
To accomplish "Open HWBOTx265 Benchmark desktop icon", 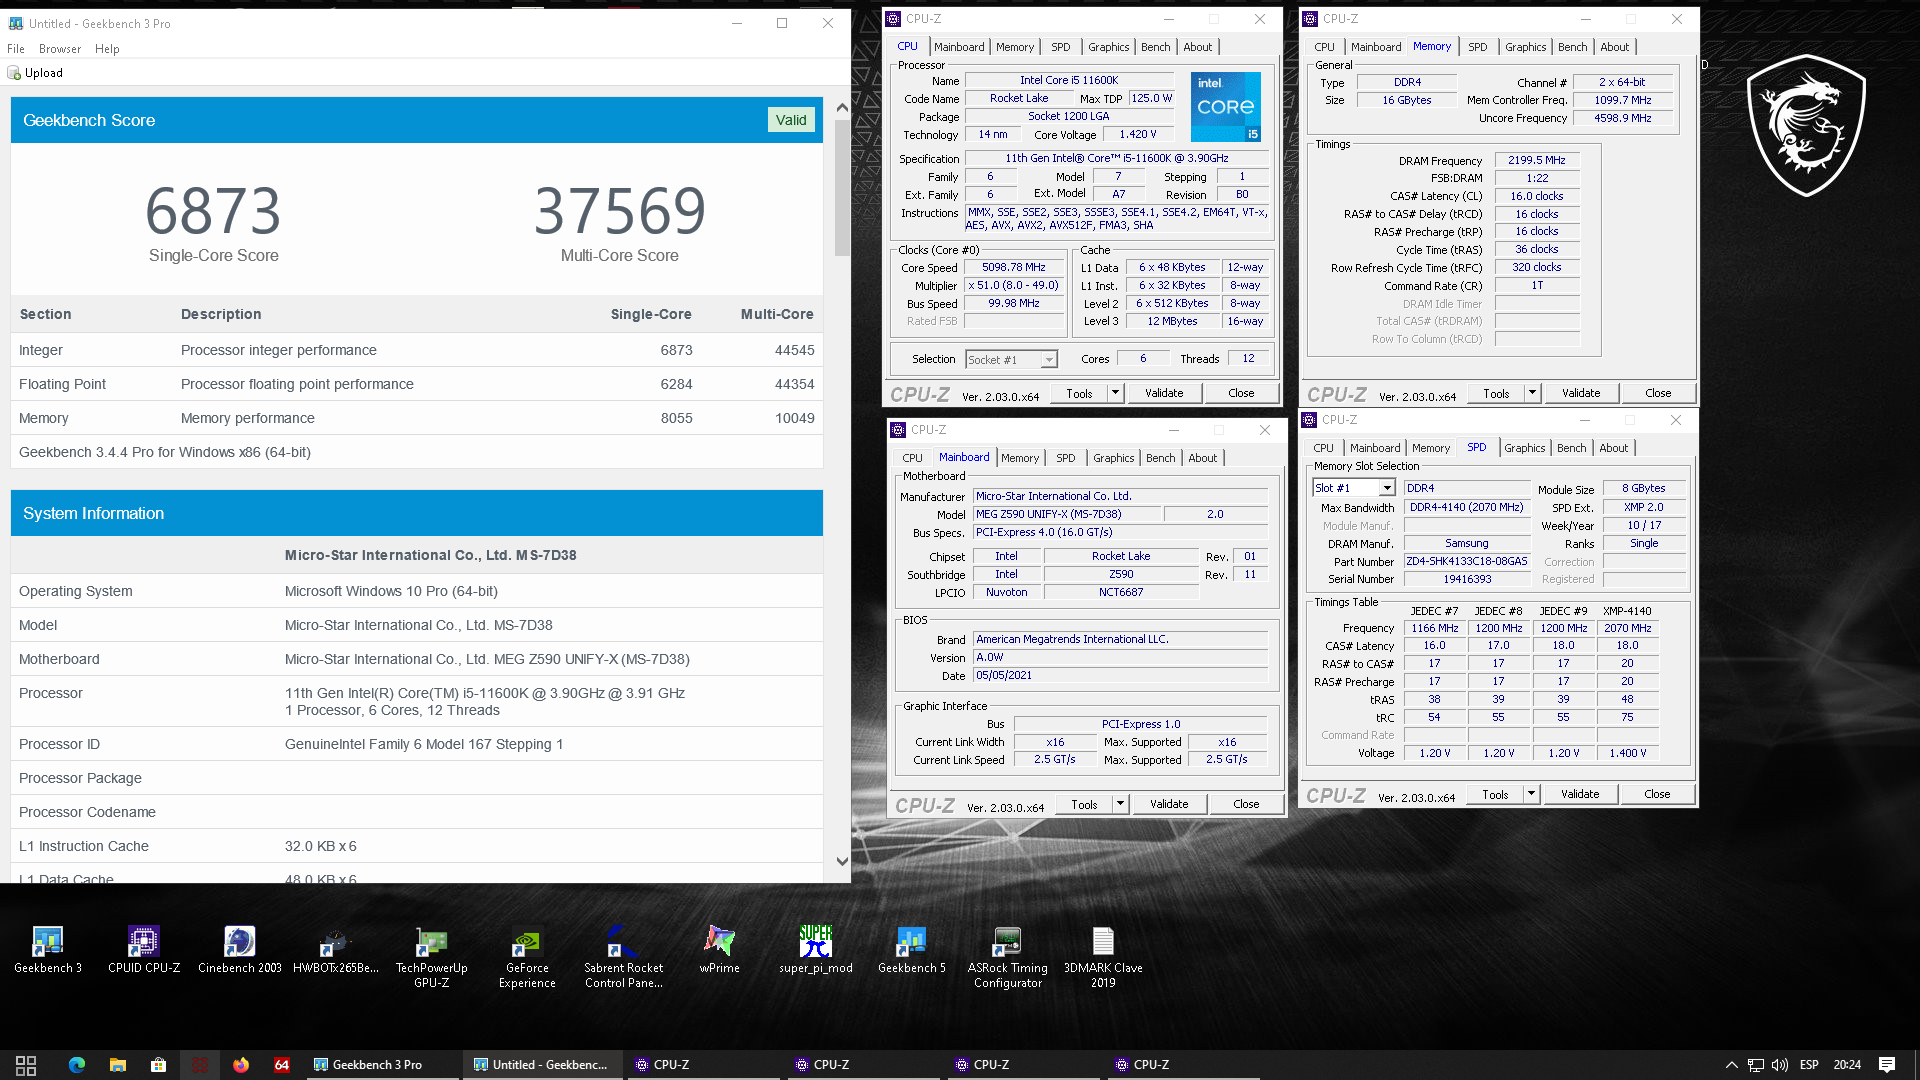I will pos(335,949).
